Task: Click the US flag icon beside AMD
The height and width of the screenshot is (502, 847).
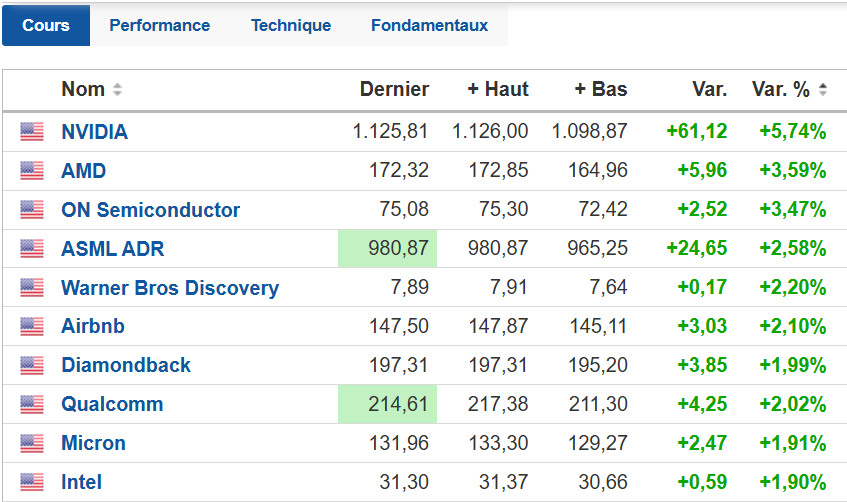Action: point(32,171)
